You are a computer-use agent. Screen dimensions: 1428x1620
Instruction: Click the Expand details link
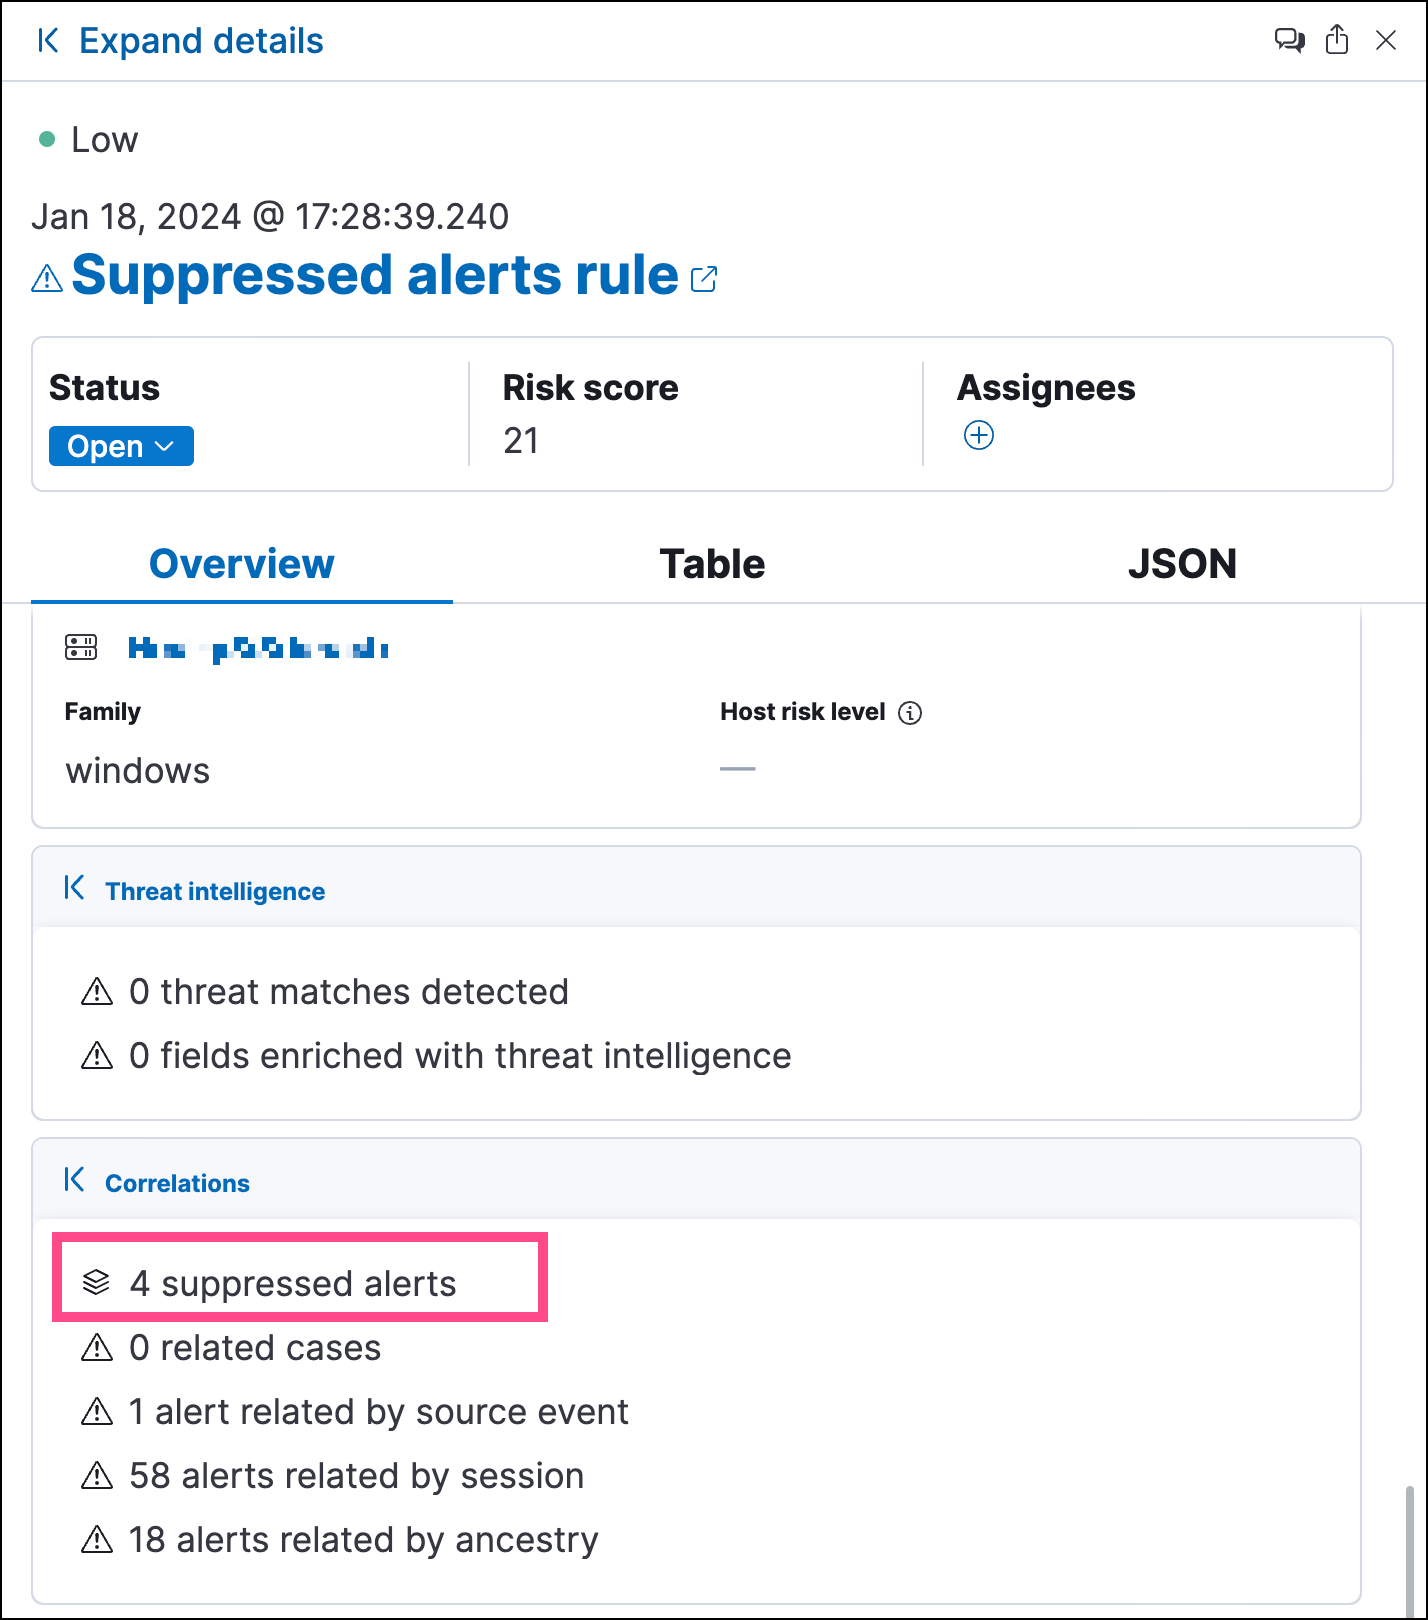click(x=201, y=41)
